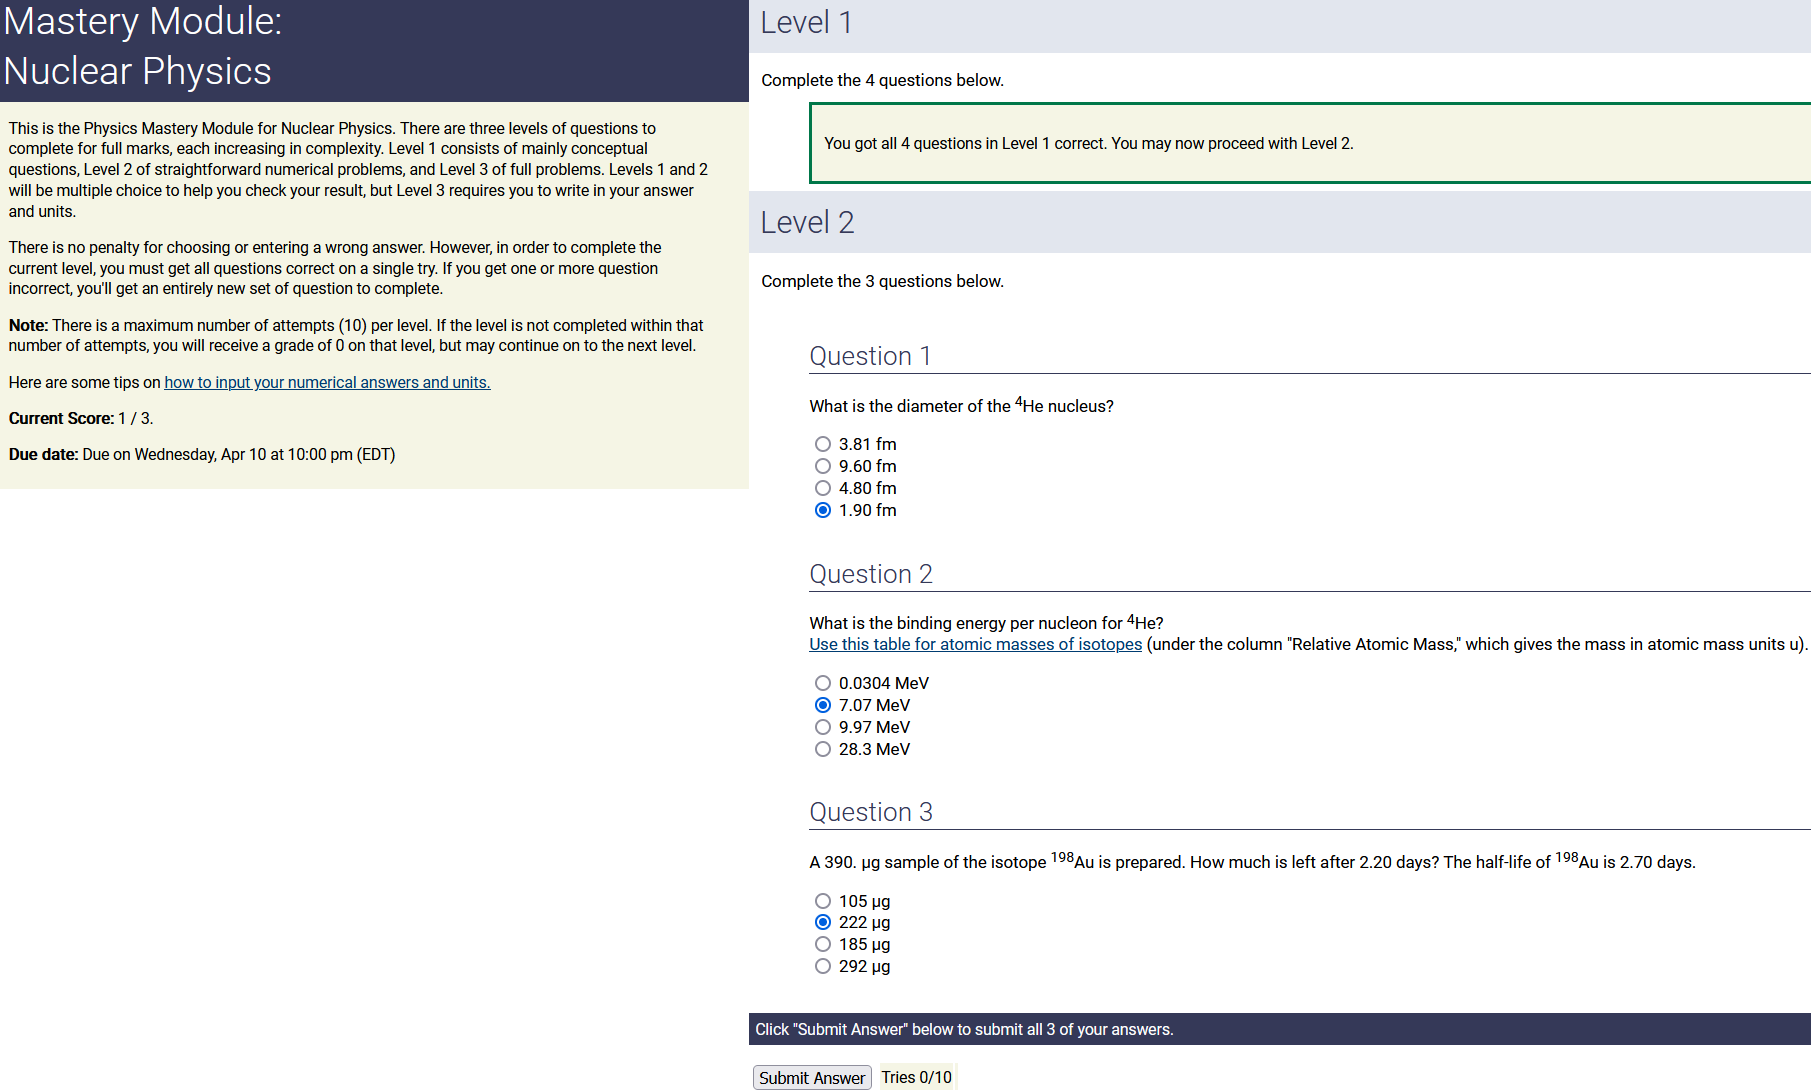Open the atomic masses of isotopes table link
The height and width of the screenshot is (1090, 1811).
(x=975, y=644)
